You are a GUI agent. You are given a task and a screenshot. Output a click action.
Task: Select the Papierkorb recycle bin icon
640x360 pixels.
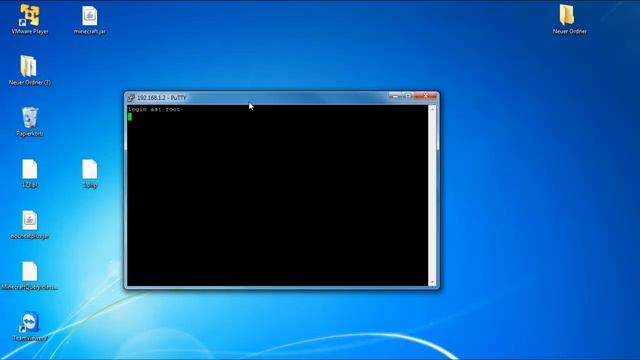tap(30, 121)
